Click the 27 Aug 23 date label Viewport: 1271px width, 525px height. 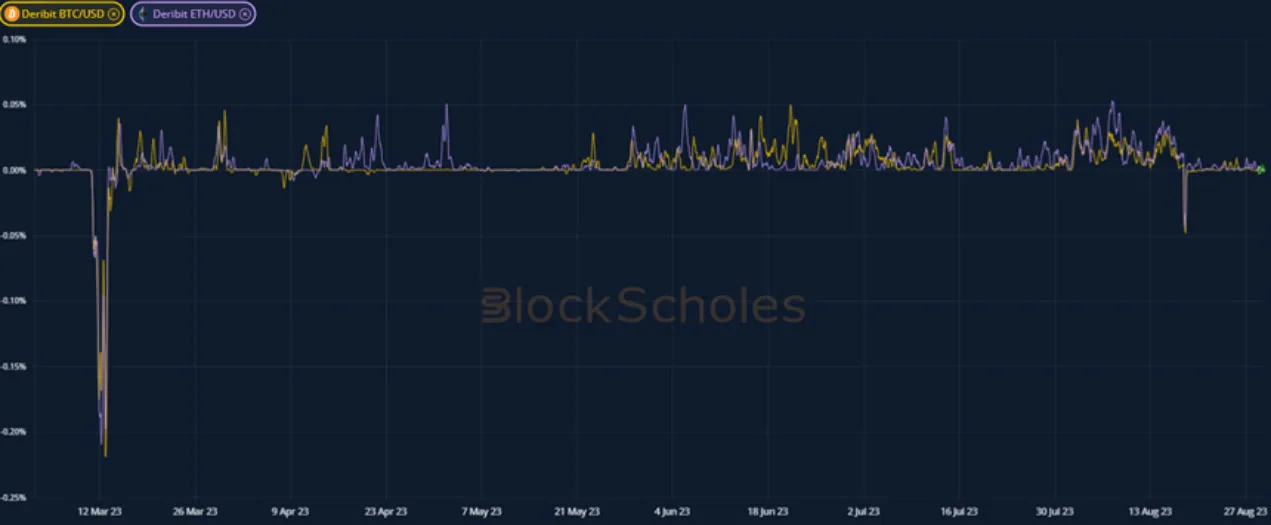click(x=1246, y=511)
